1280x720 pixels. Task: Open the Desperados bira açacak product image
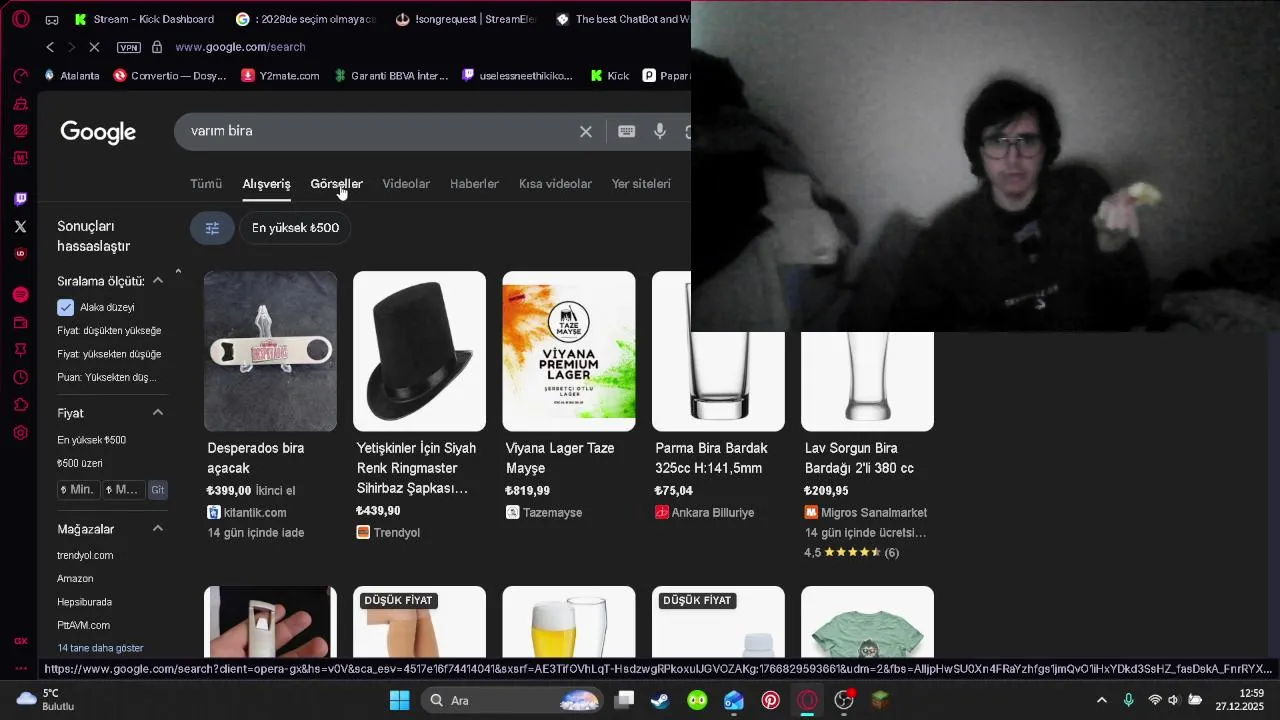[270, 351]
